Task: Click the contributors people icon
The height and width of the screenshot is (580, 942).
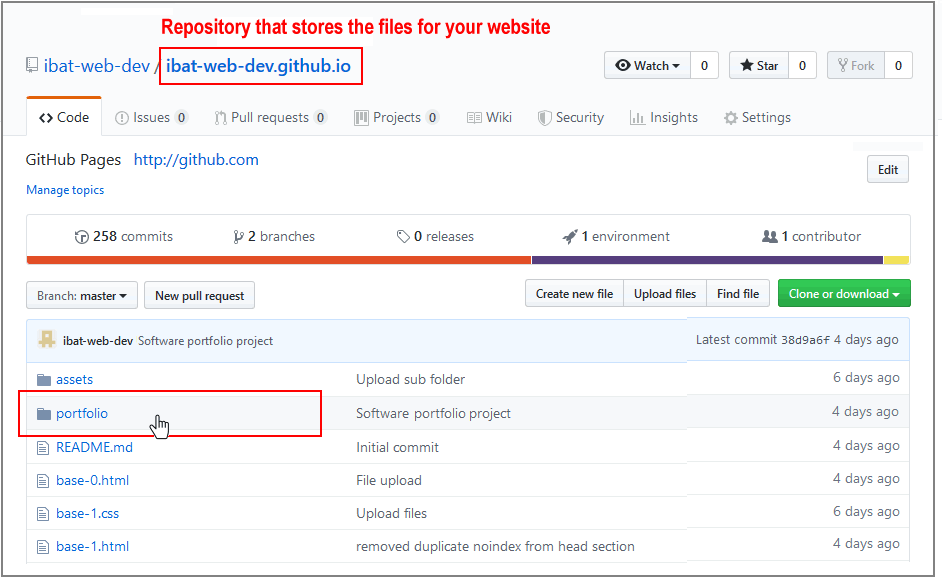Action: [x=769, y=237]
